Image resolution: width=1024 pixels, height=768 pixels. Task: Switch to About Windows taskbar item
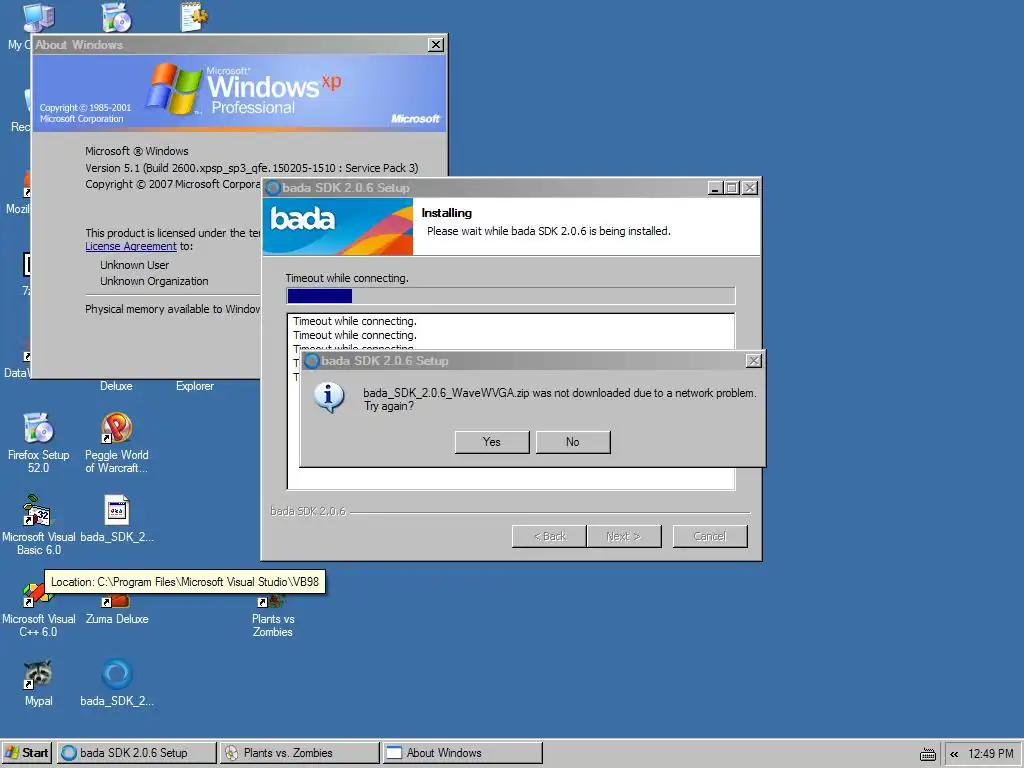click(463, 752)
